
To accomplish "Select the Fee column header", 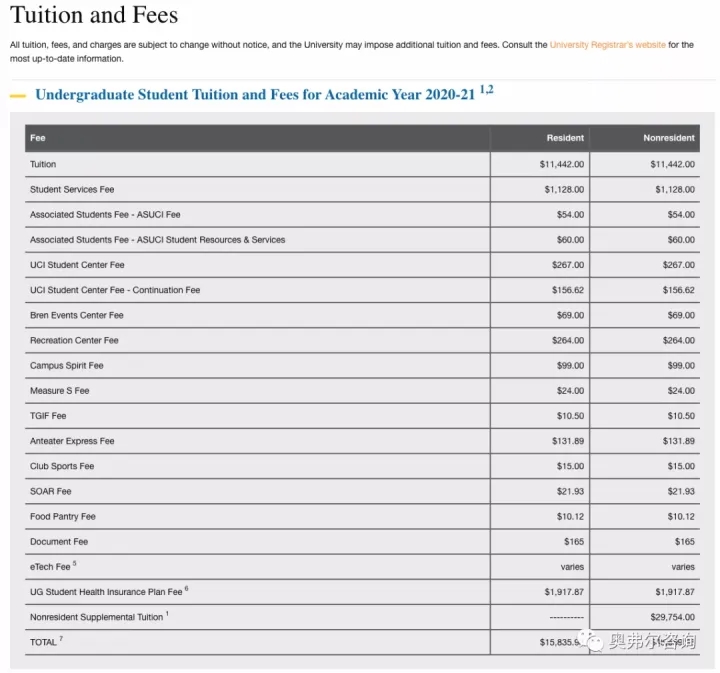I will click(38, 138).
